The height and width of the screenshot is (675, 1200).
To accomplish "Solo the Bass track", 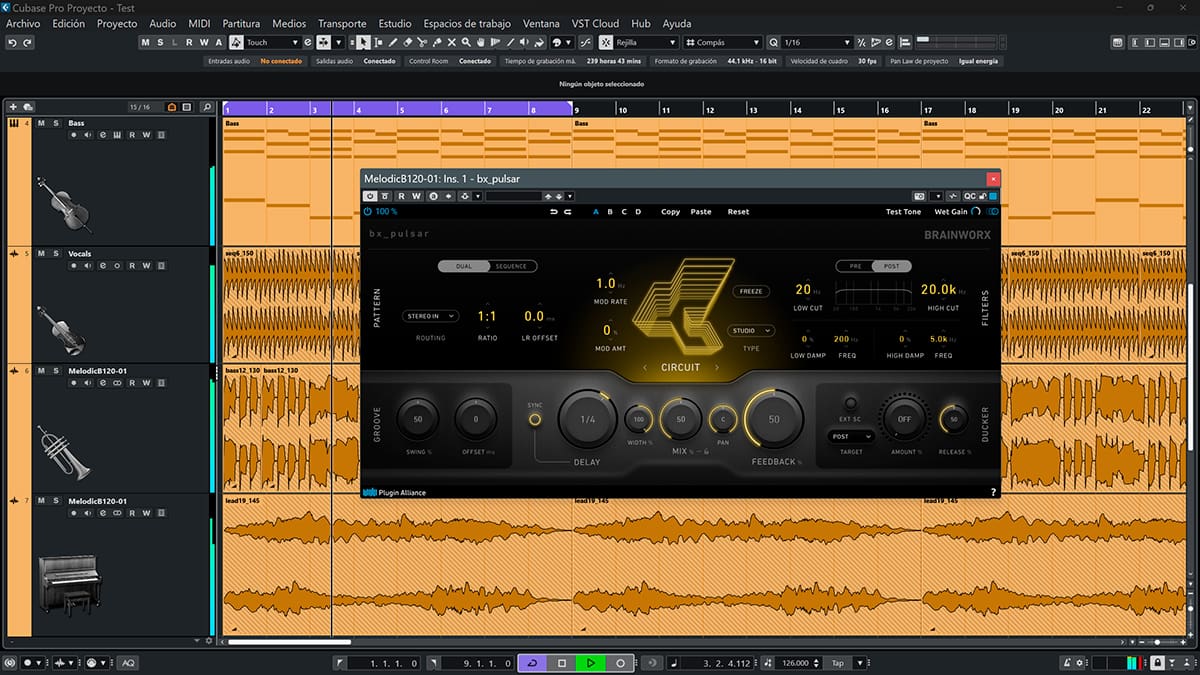I will pyautogui.click(x=56, y=123).
